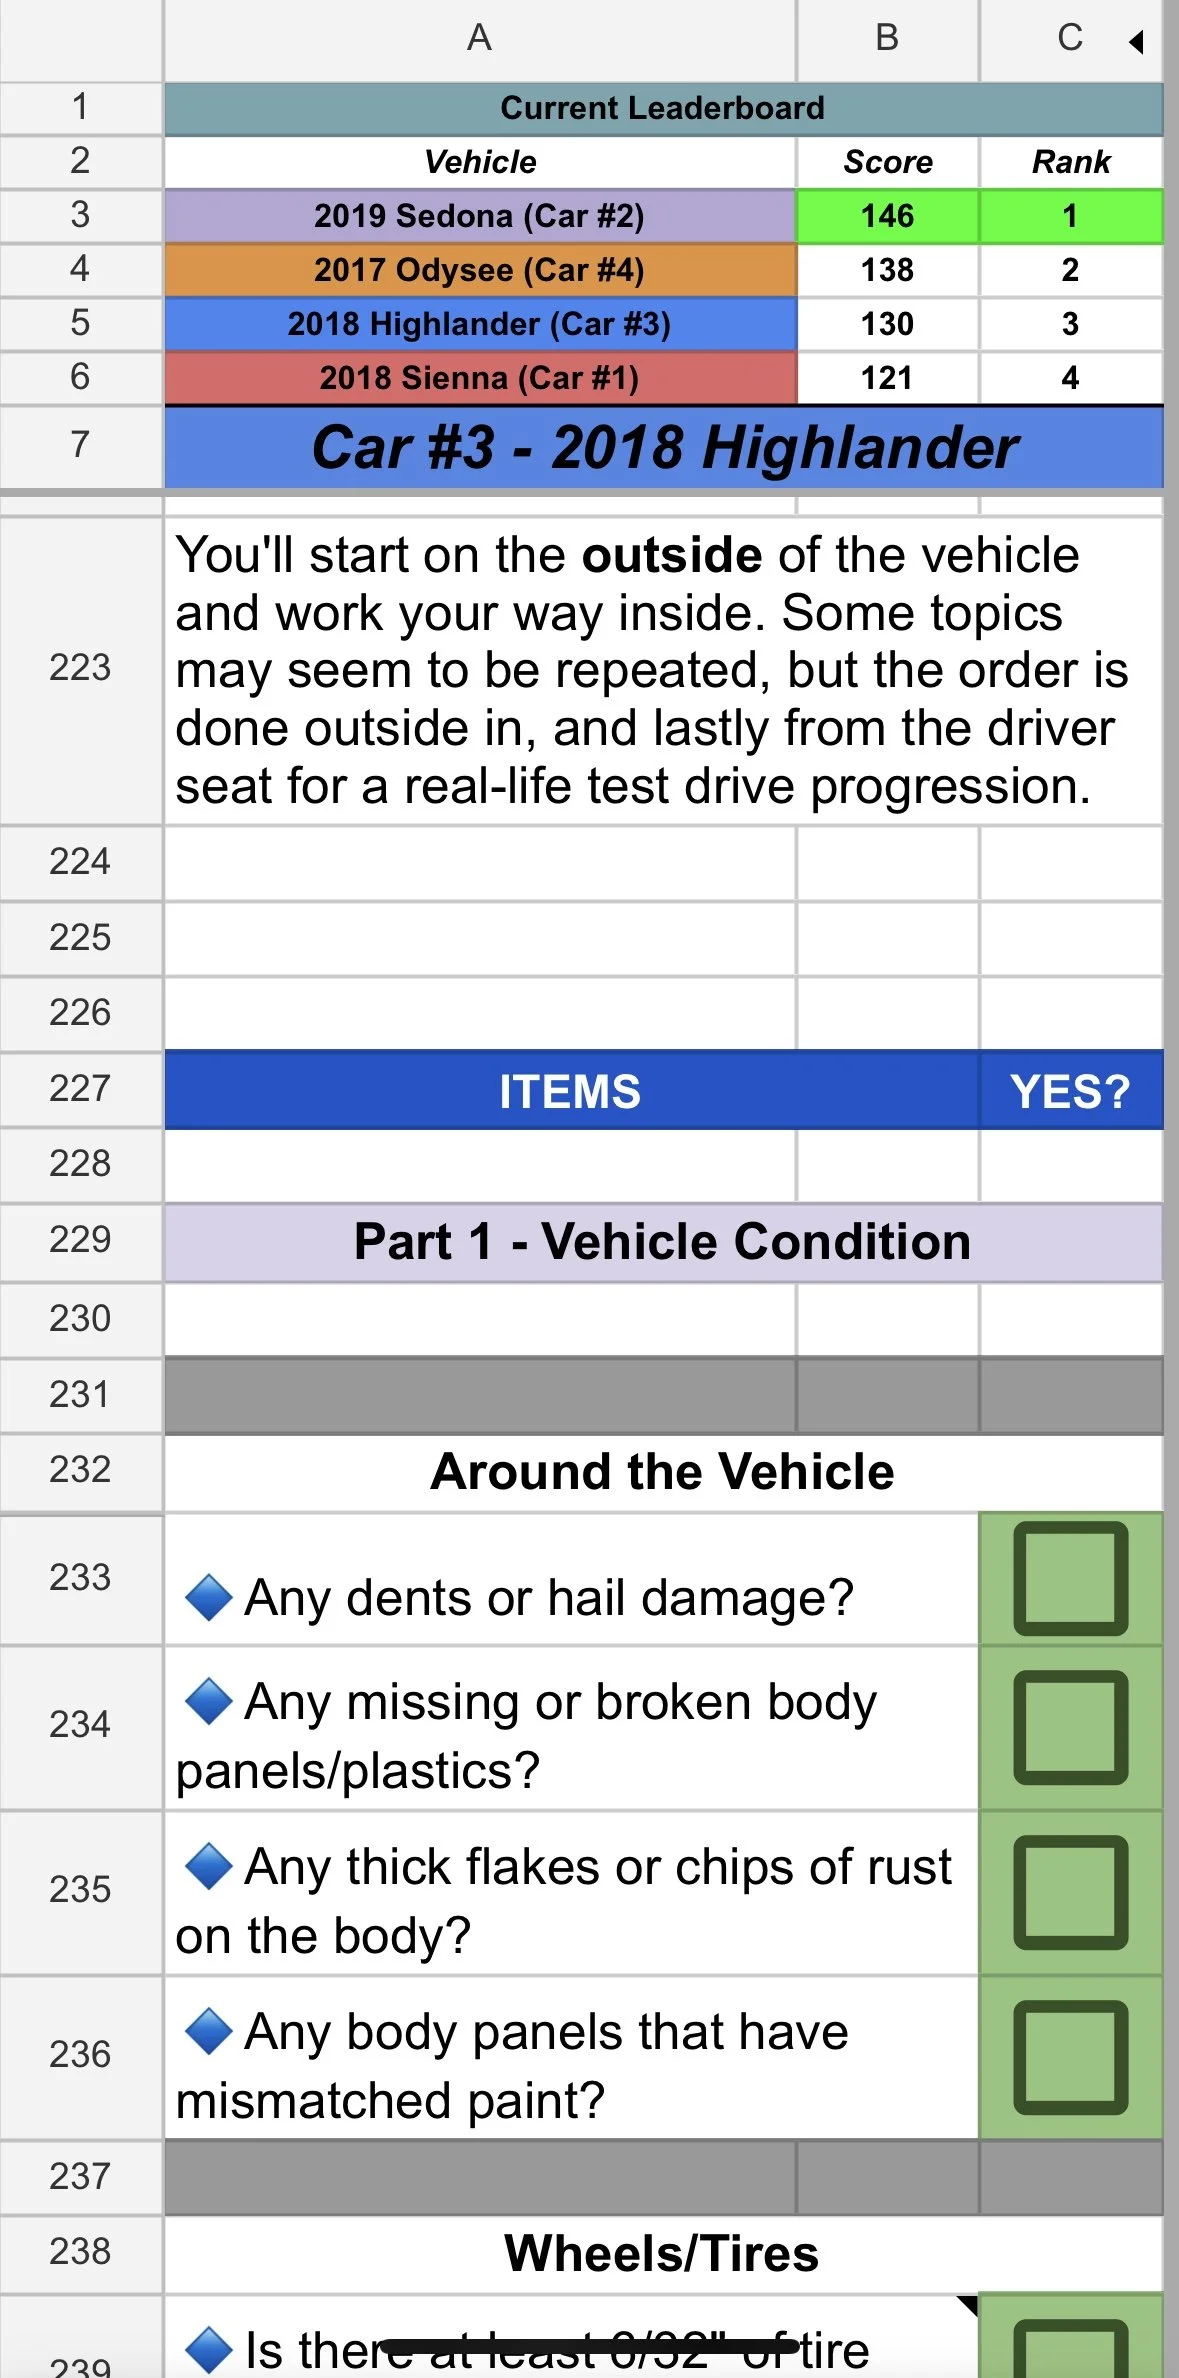Tap the Car #3 - 2018 Highlander banner
This screenshot has height=2378, width=1179.
(663, 447)
